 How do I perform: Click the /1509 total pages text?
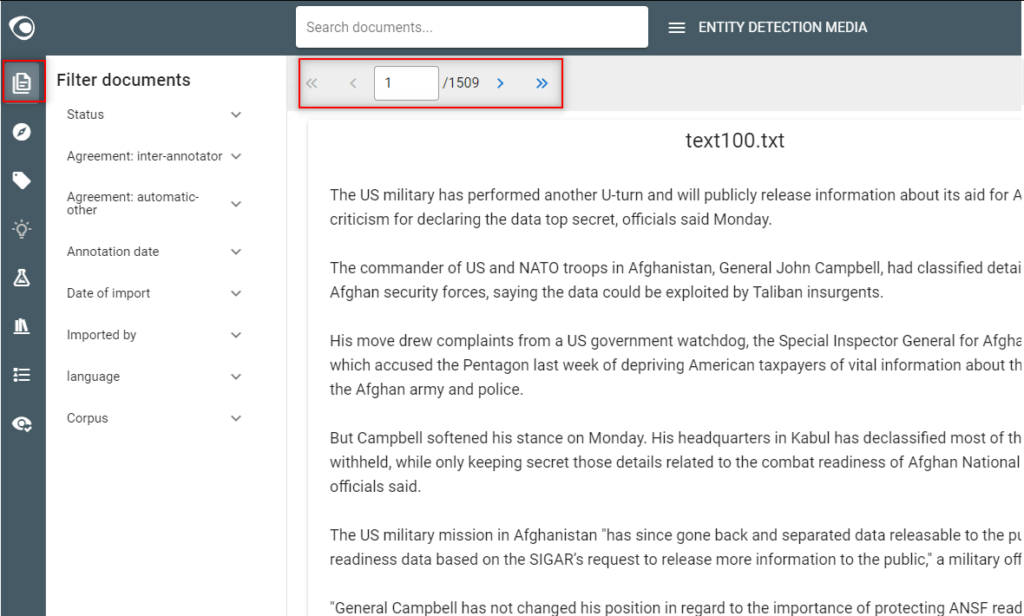point(461,83)
